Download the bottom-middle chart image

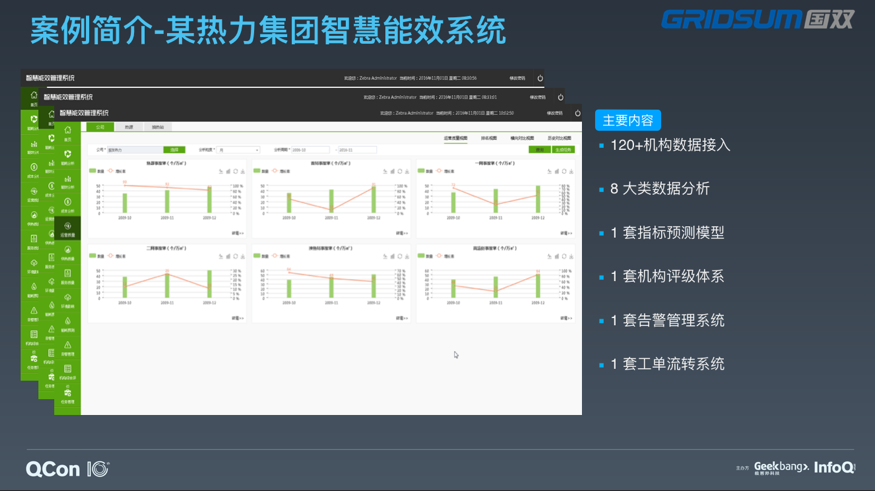tap(407, 256)
